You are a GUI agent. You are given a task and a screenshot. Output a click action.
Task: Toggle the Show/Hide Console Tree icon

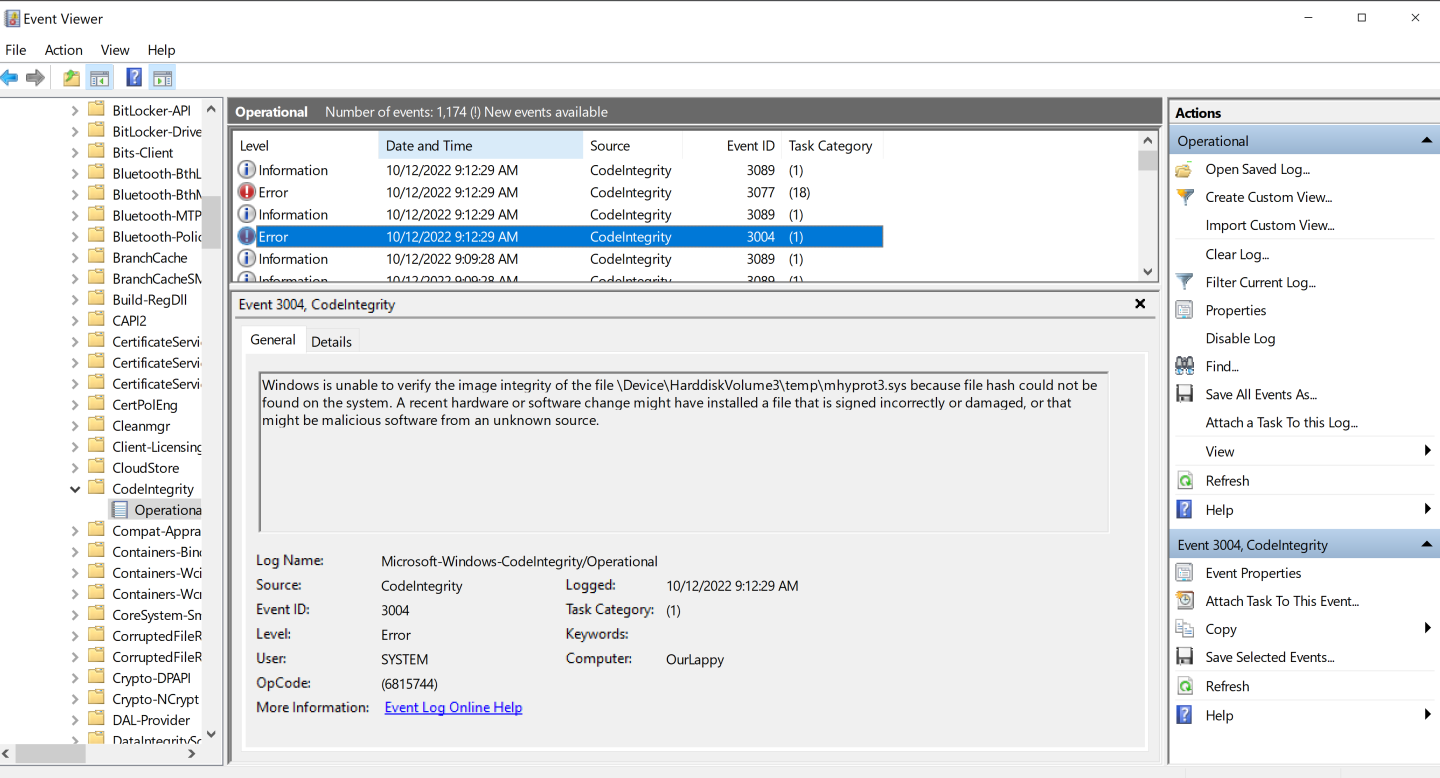pyautogui.click(x=98, y=78)
